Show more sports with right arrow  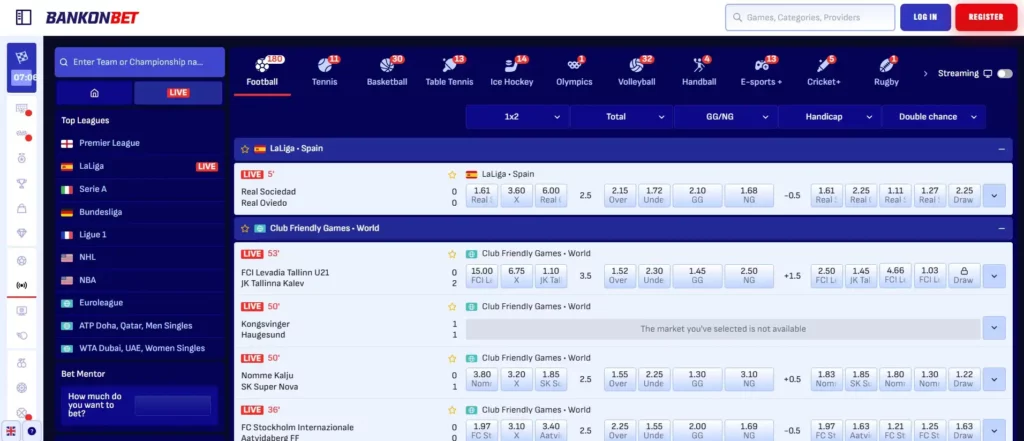(925, 74)
